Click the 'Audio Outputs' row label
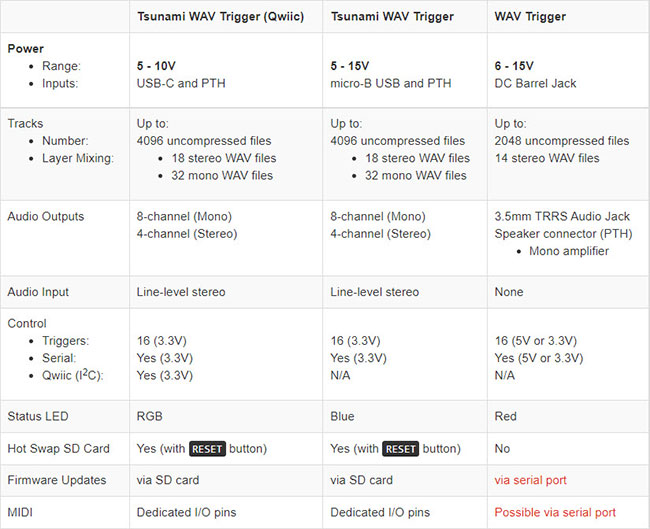The image size is (650, 529). click(x=46, y=216)
